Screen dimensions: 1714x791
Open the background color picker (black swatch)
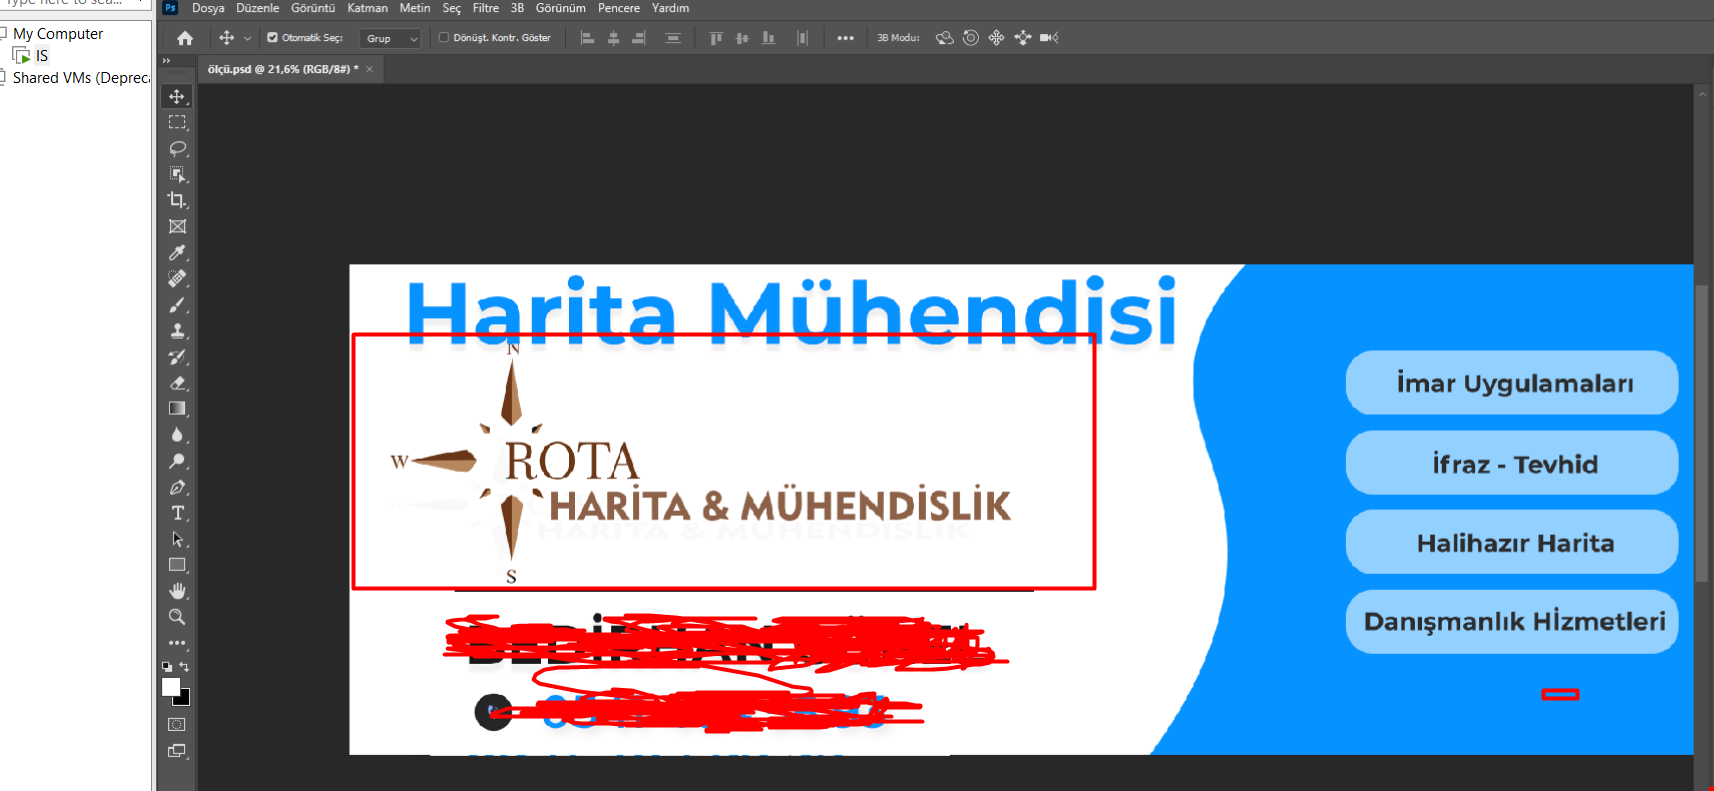click(x=184, y=699)
